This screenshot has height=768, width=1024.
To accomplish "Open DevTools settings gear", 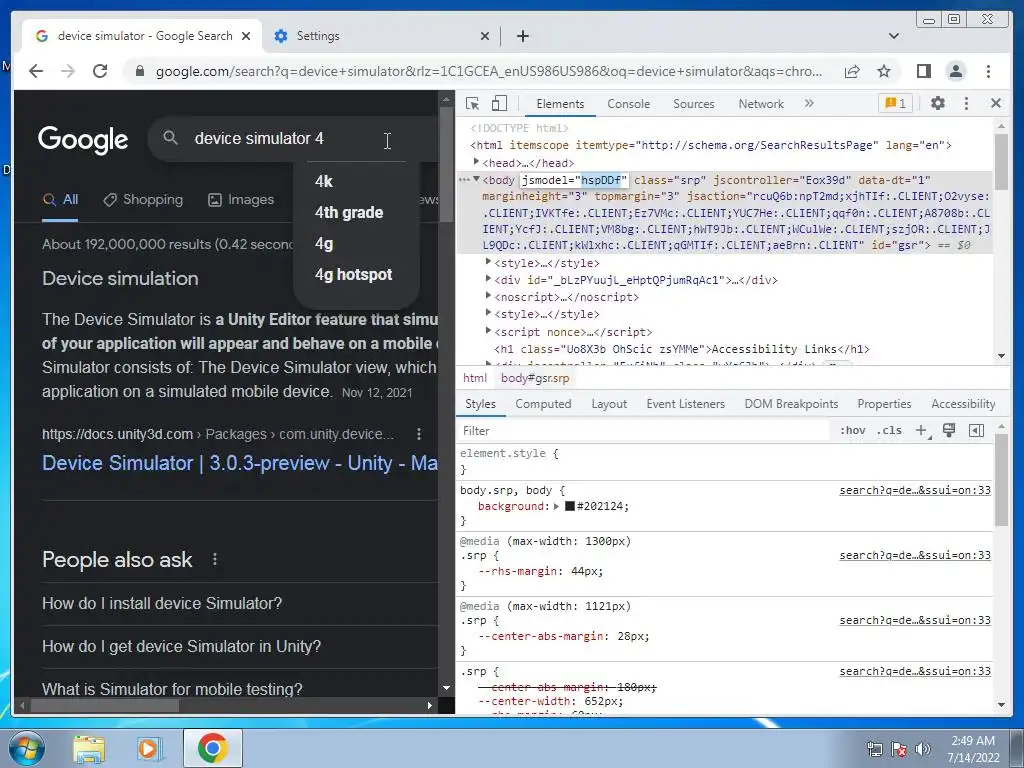I will 938,103.
